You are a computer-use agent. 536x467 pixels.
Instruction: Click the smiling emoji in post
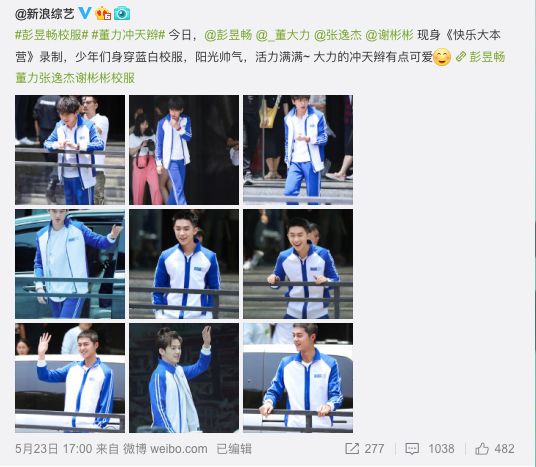click(x=442, y=57)
